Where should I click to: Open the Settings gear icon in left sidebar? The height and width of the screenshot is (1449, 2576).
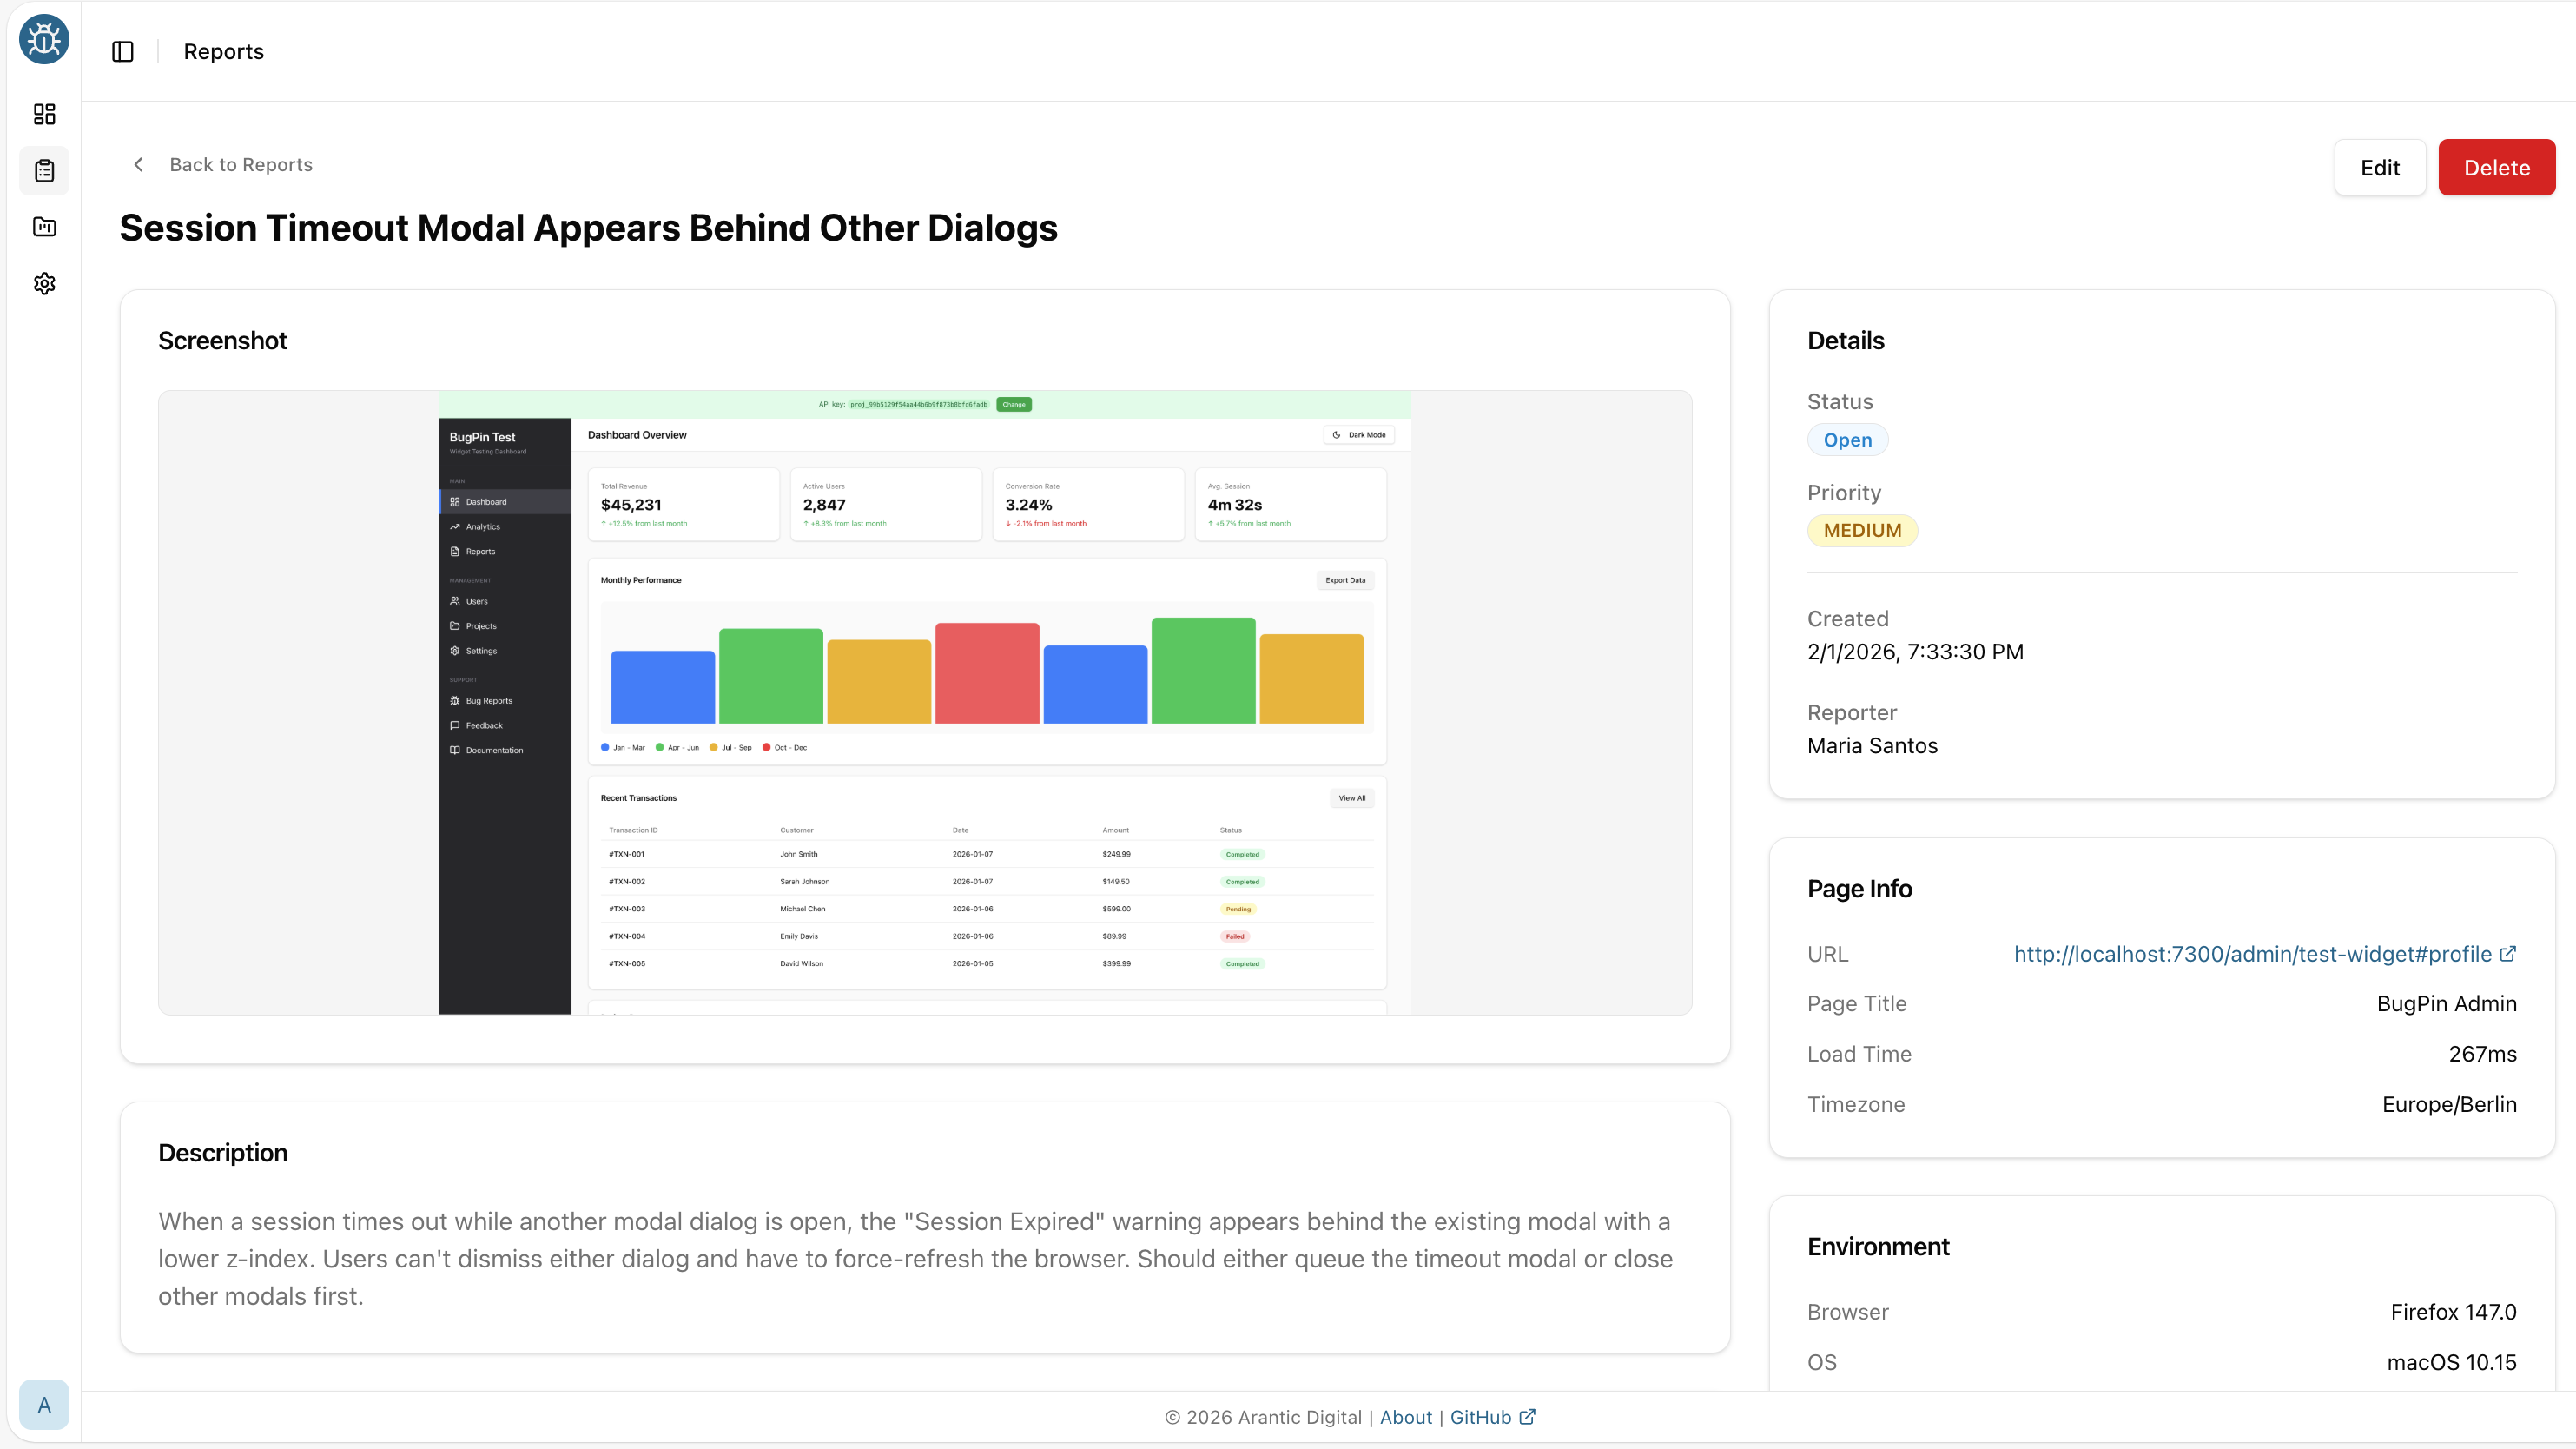tap(43, 283)
